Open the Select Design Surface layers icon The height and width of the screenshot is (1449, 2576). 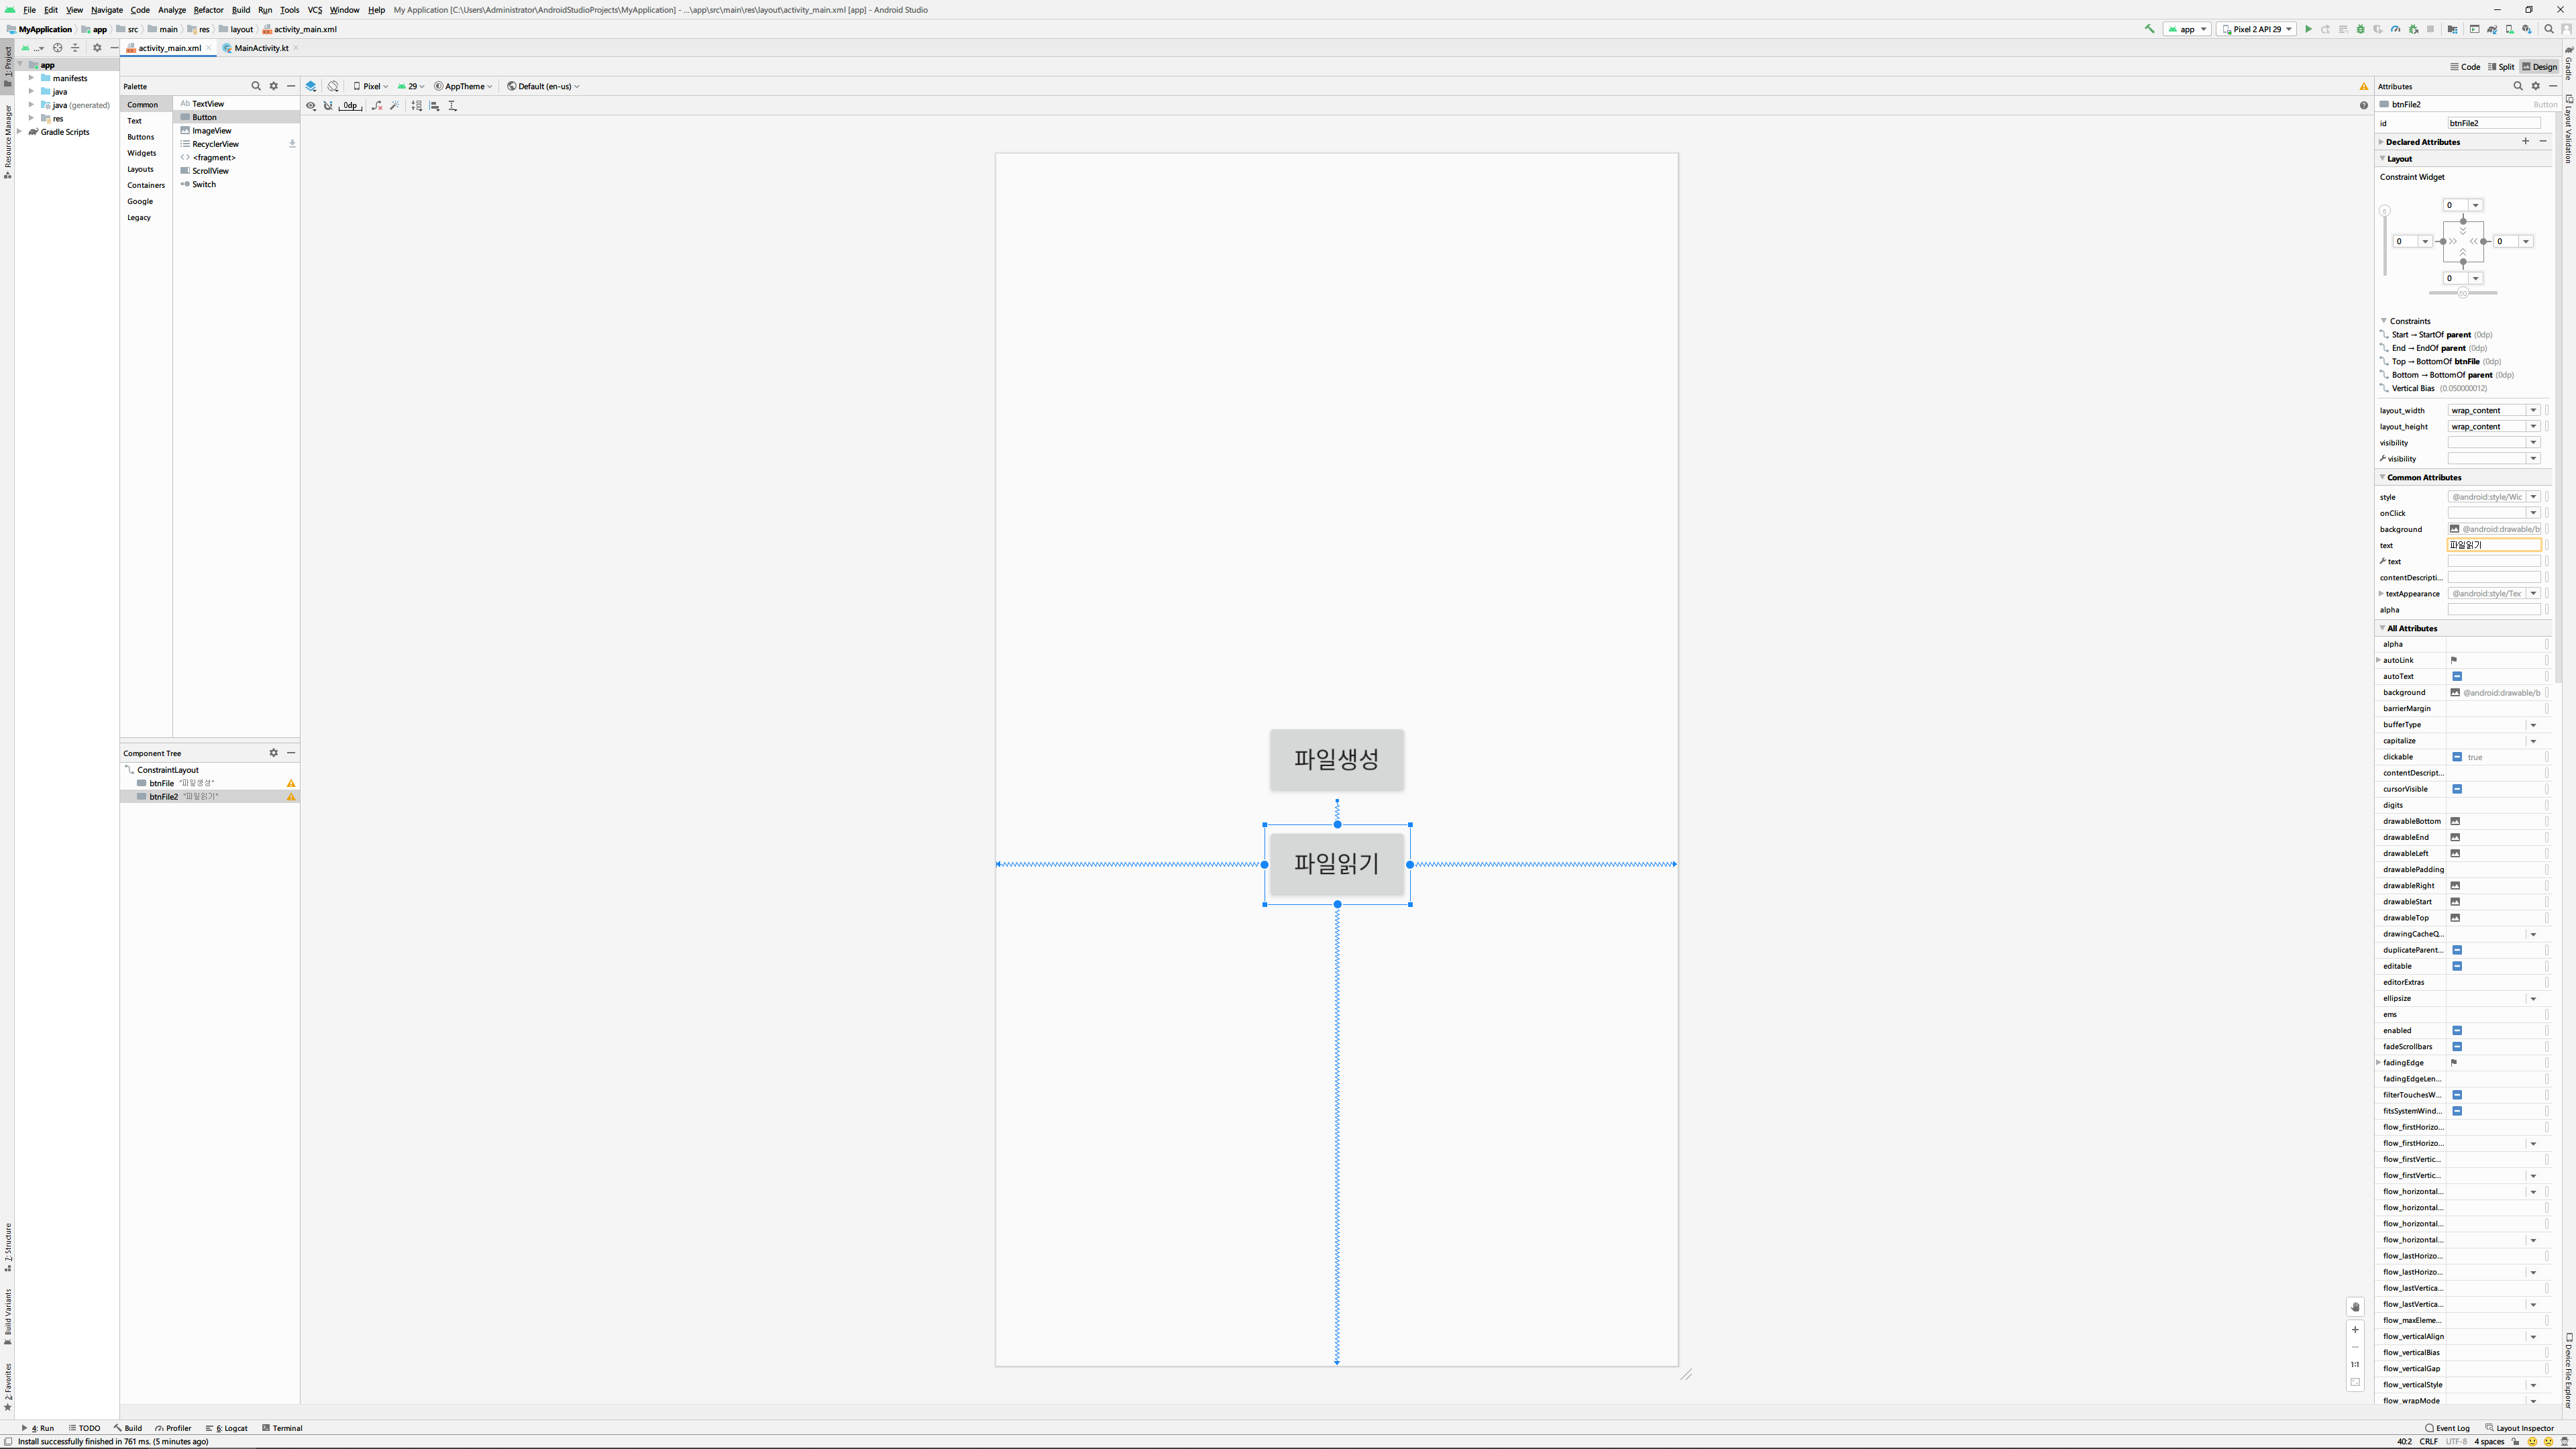[311, 86]
